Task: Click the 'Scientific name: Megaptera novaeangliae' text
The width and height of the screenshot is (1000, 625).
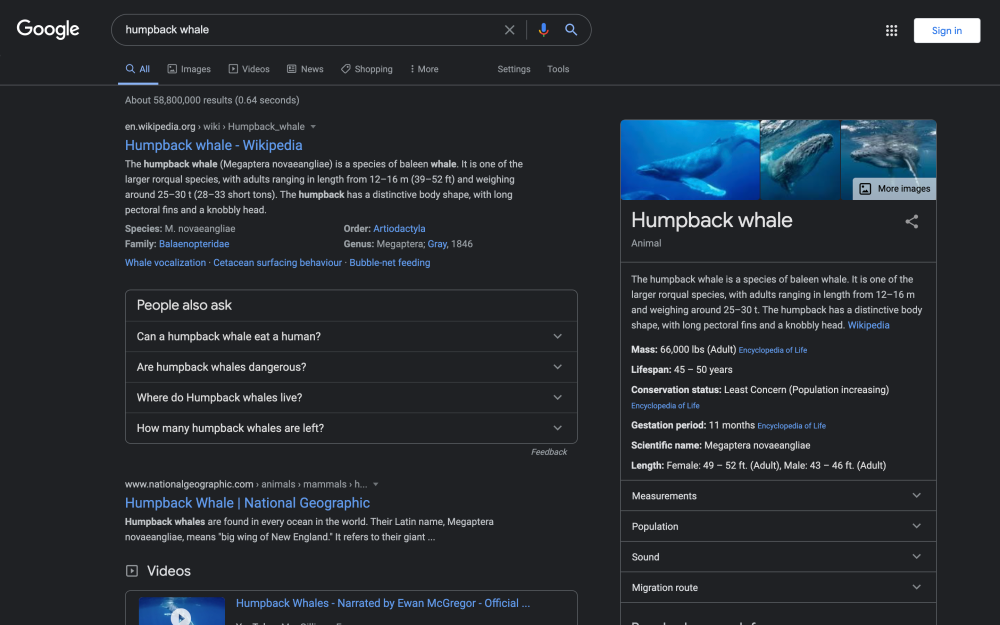Action: pyautogui.click(x=721, y=445)
